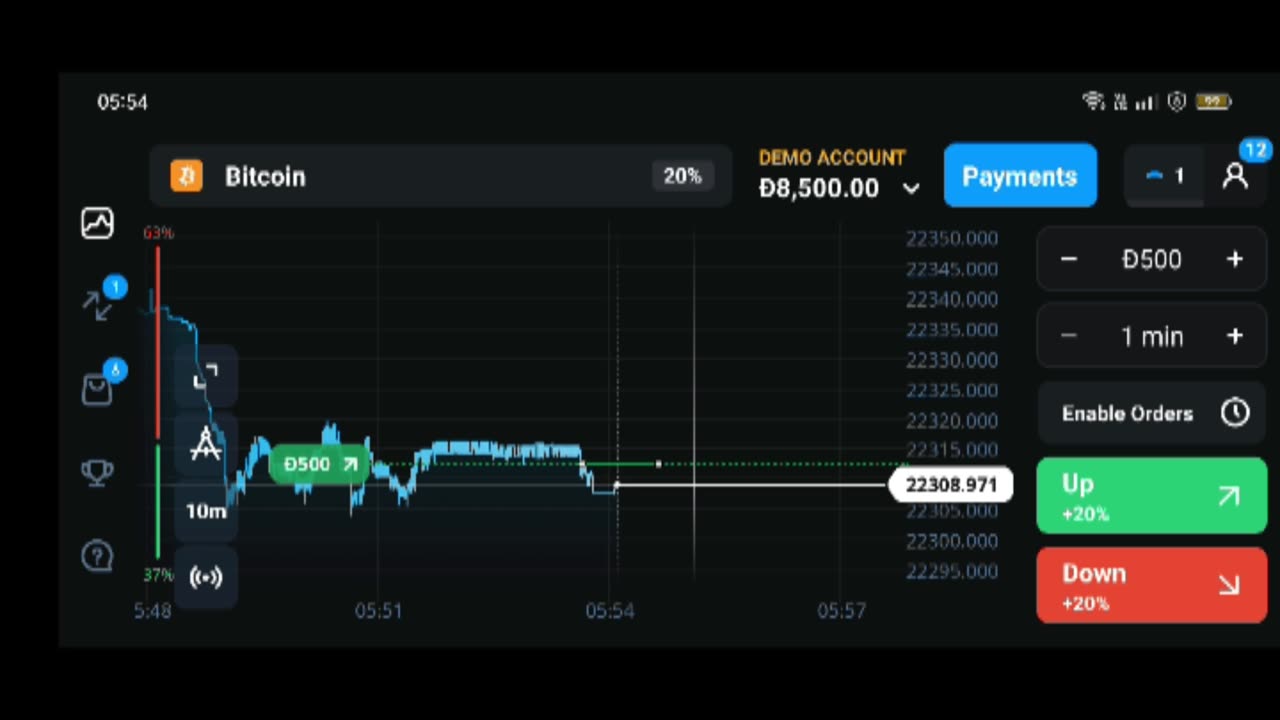
Task: Tap the battery status icon
Action: (x=1214, y=101)
